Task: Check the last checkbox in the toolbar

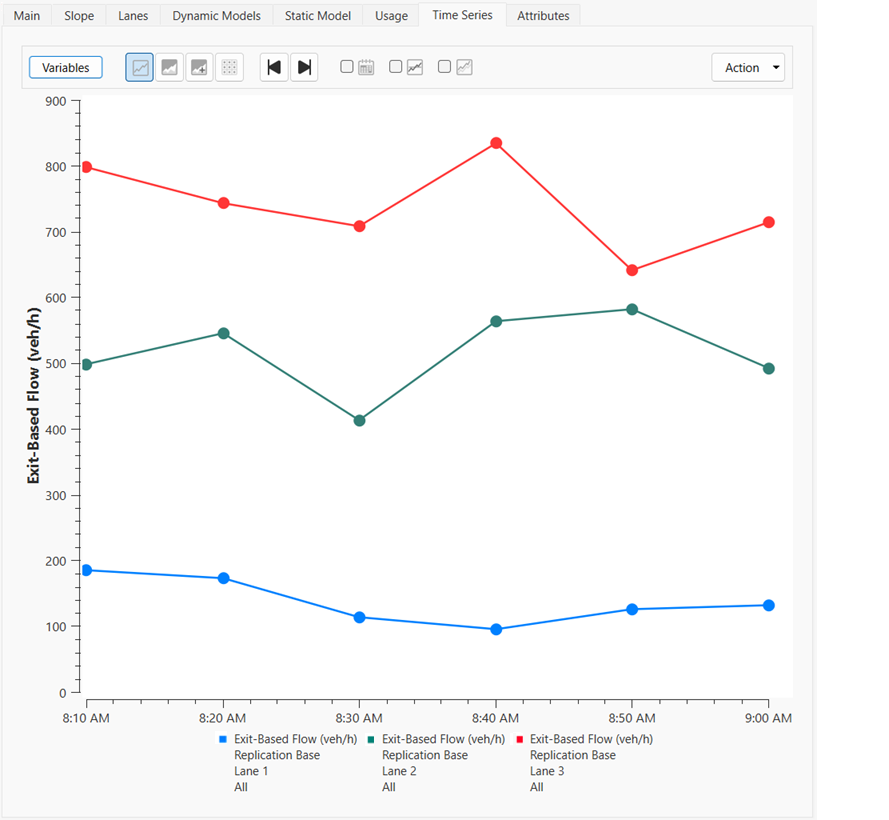Action: point(445,67)
